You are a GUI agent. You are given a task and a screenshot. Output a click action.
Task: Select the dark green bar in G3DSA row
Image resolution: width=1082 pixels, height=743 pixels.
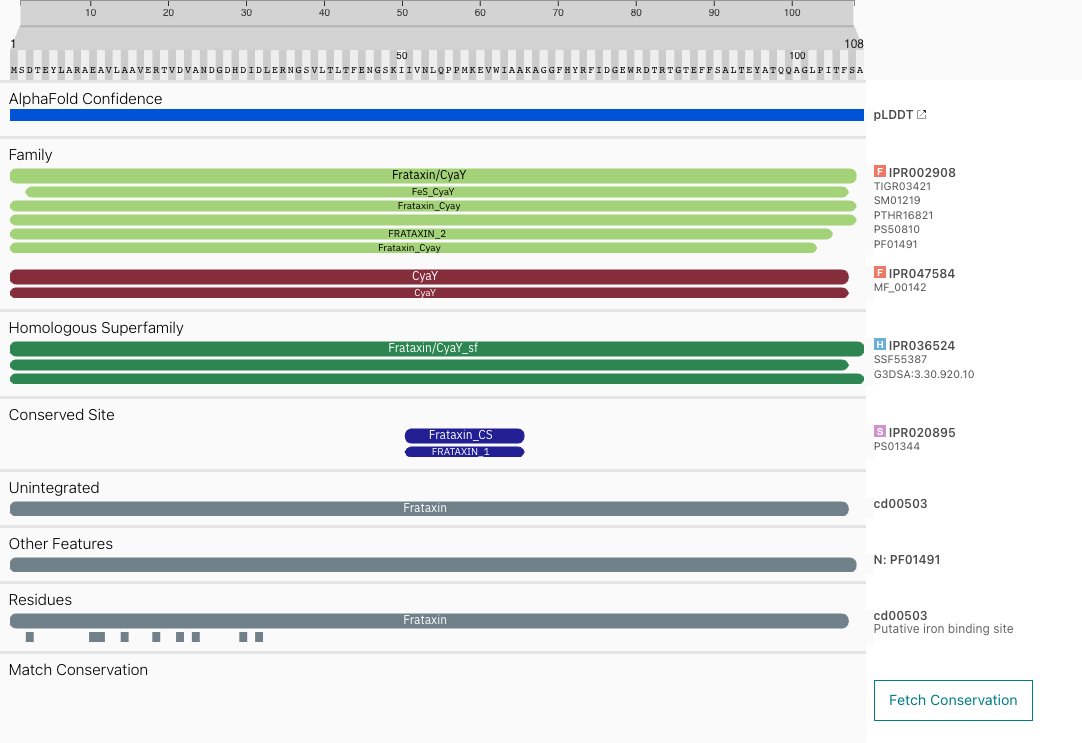(x=437, y=379)
